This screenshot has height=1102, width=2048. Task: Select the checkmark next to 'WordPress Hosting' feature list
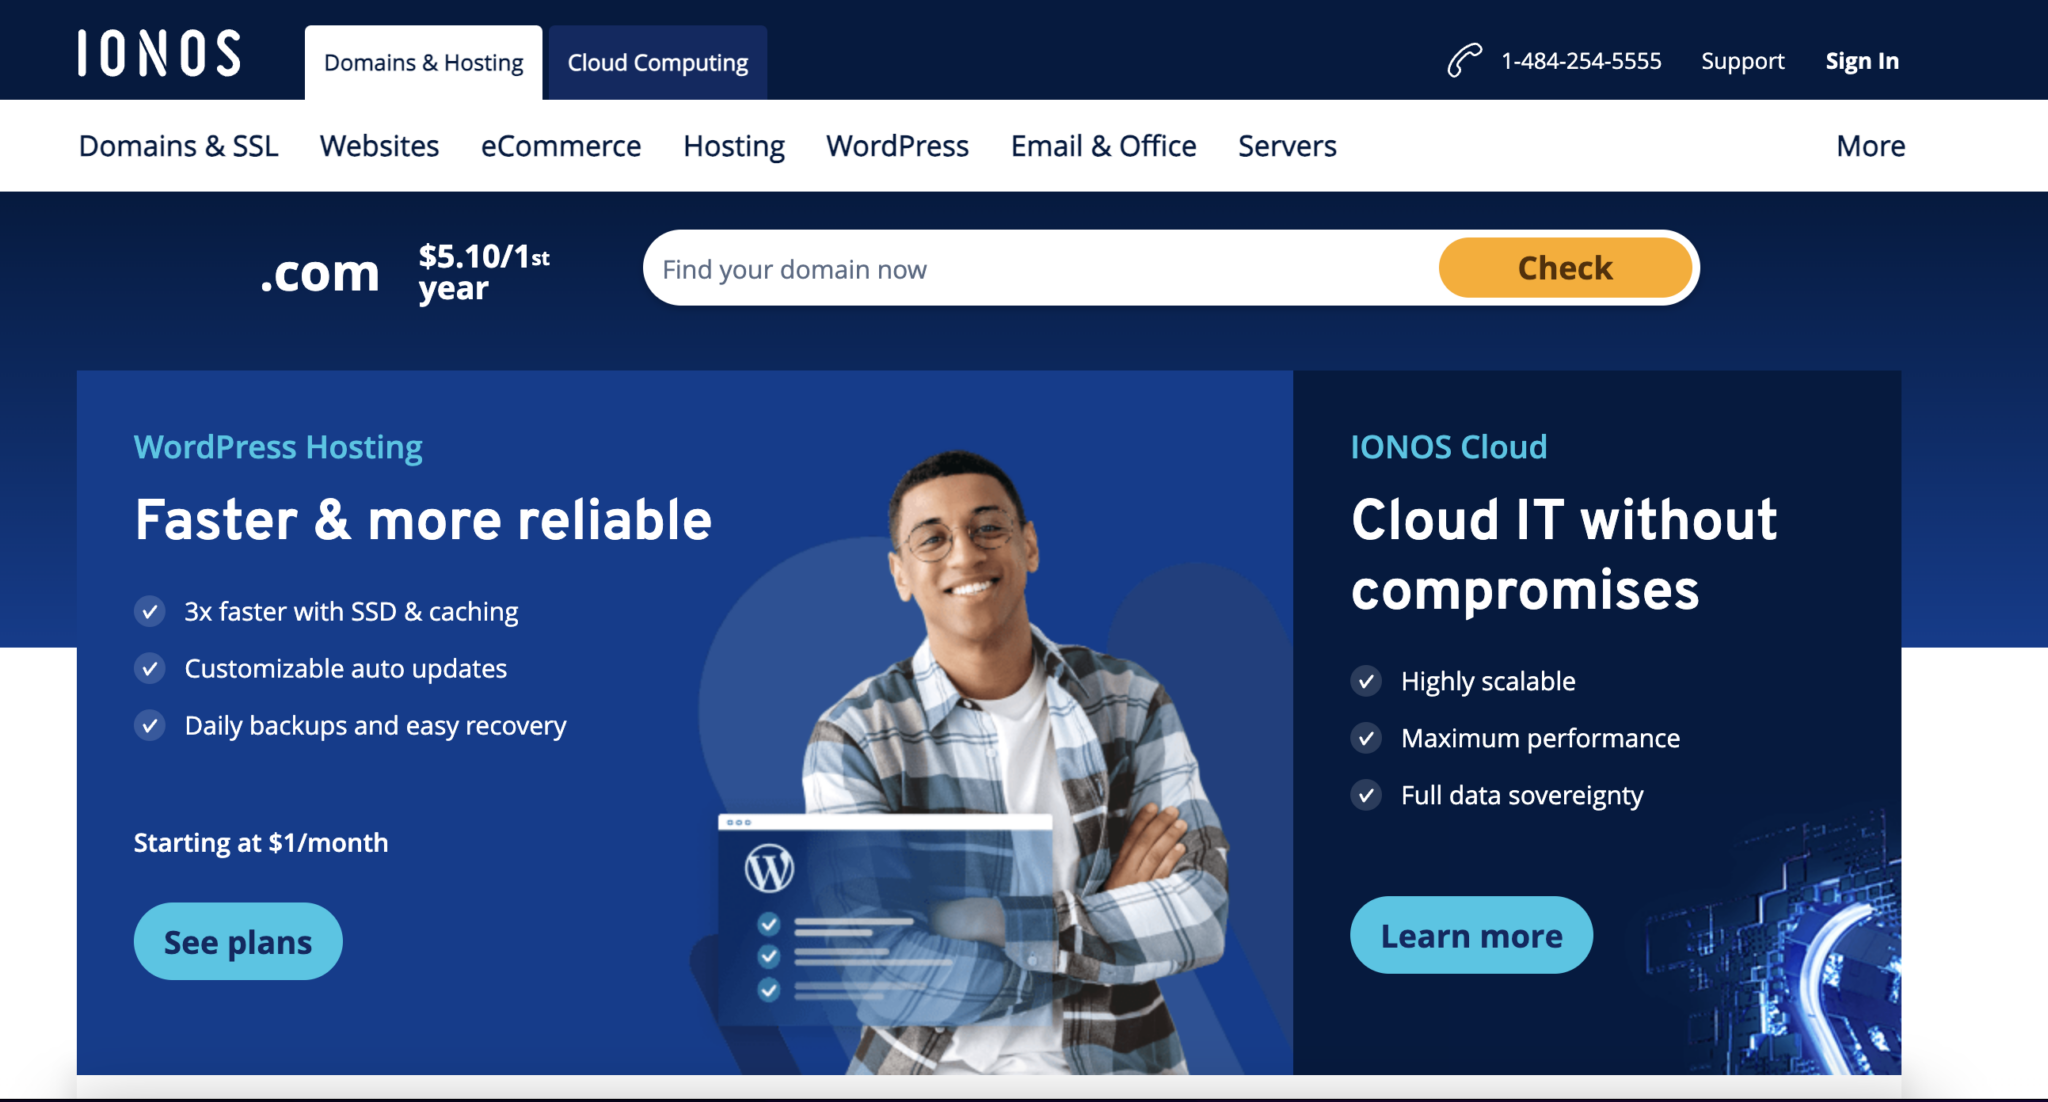coord(150,611)
